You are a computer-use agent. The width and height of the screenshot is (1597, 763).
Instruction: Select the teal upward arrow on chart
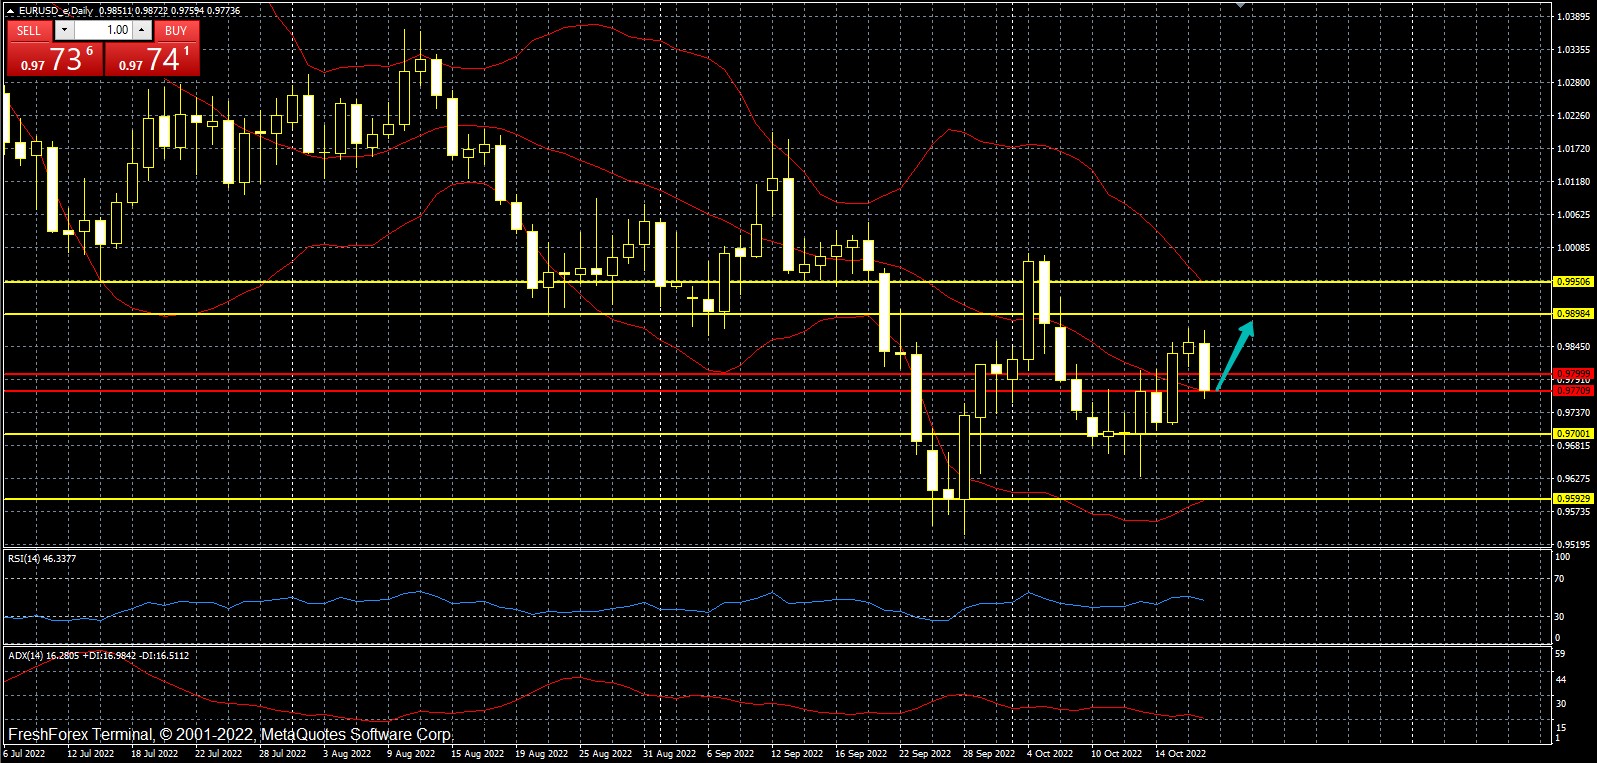coord(1234,355)
